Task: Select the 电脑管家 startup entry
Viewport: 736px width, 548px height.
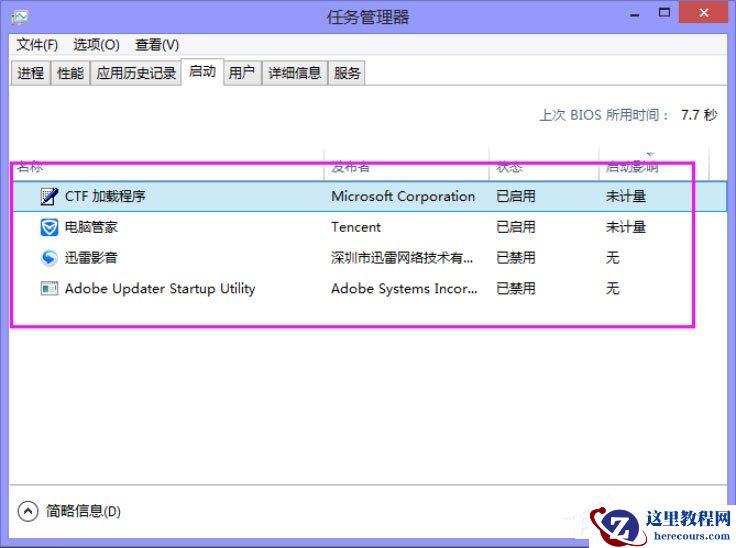Action: pos(91,227)
